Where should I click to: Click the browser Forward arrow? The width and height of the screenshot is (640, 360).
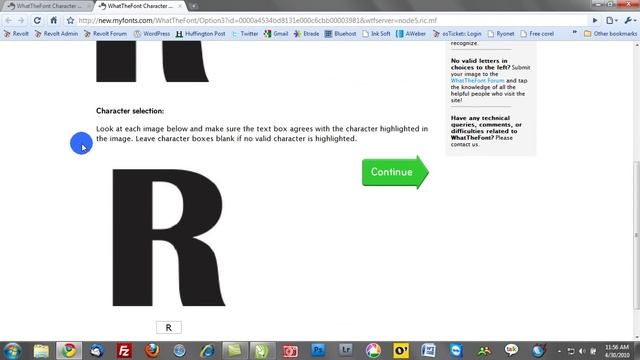[x=21, y=20]
